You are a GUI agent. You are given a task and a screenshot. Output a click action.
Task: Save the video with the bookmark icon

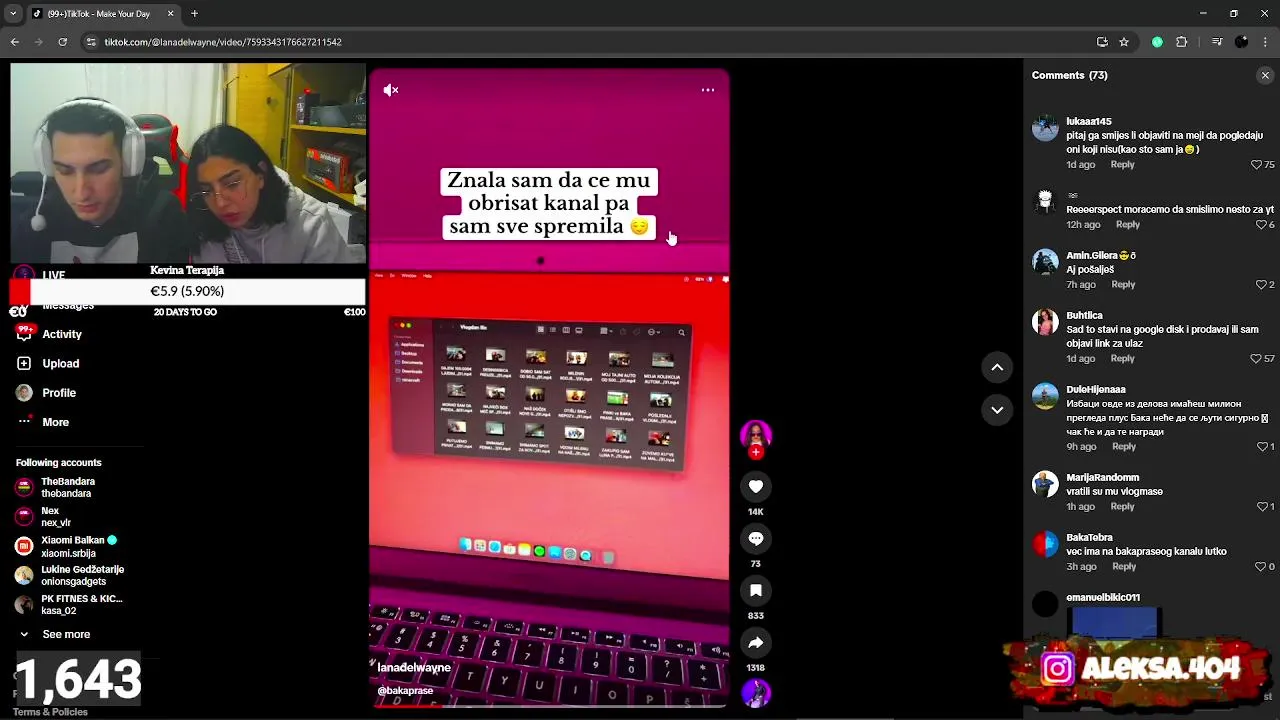[756, 591]
